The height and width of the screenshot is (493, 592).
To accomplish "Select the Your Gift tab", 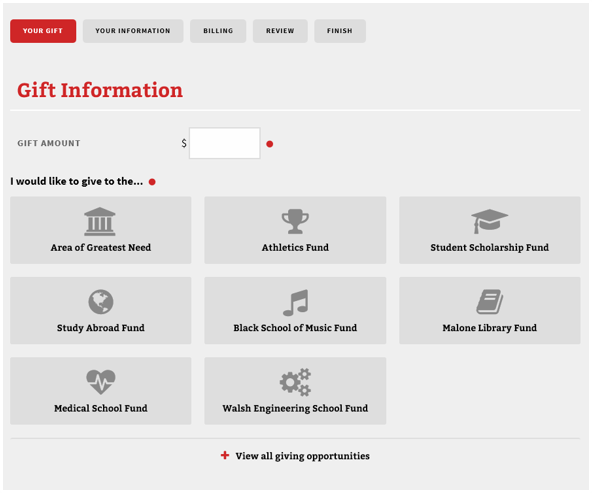I will pyautogui.click(x=43, y=31).
